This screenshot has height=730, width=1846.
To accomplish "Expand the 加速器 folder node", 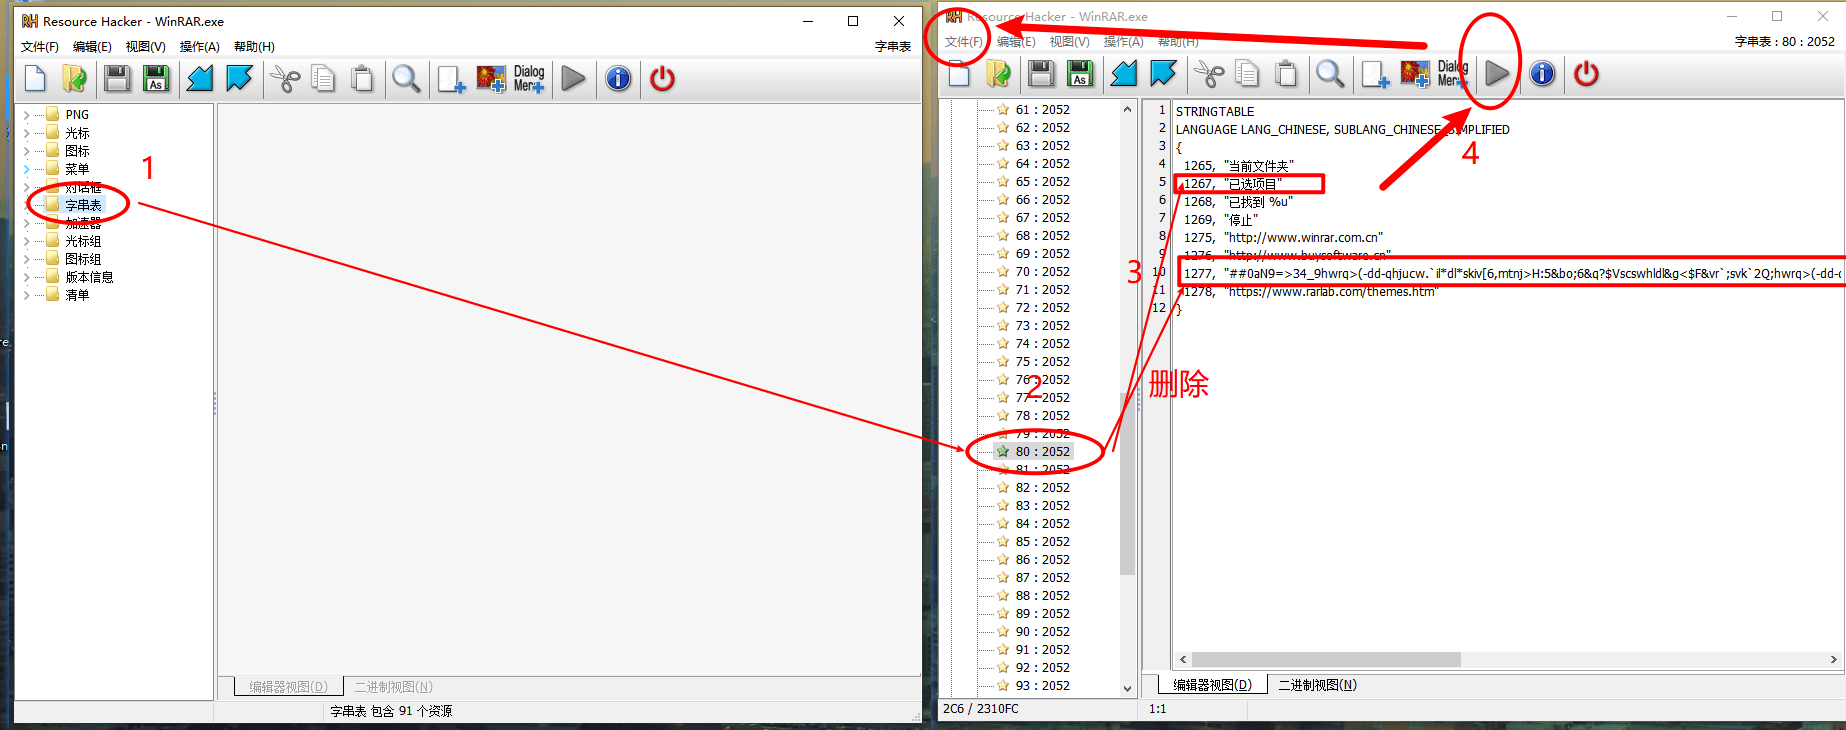I will (26, 223).
